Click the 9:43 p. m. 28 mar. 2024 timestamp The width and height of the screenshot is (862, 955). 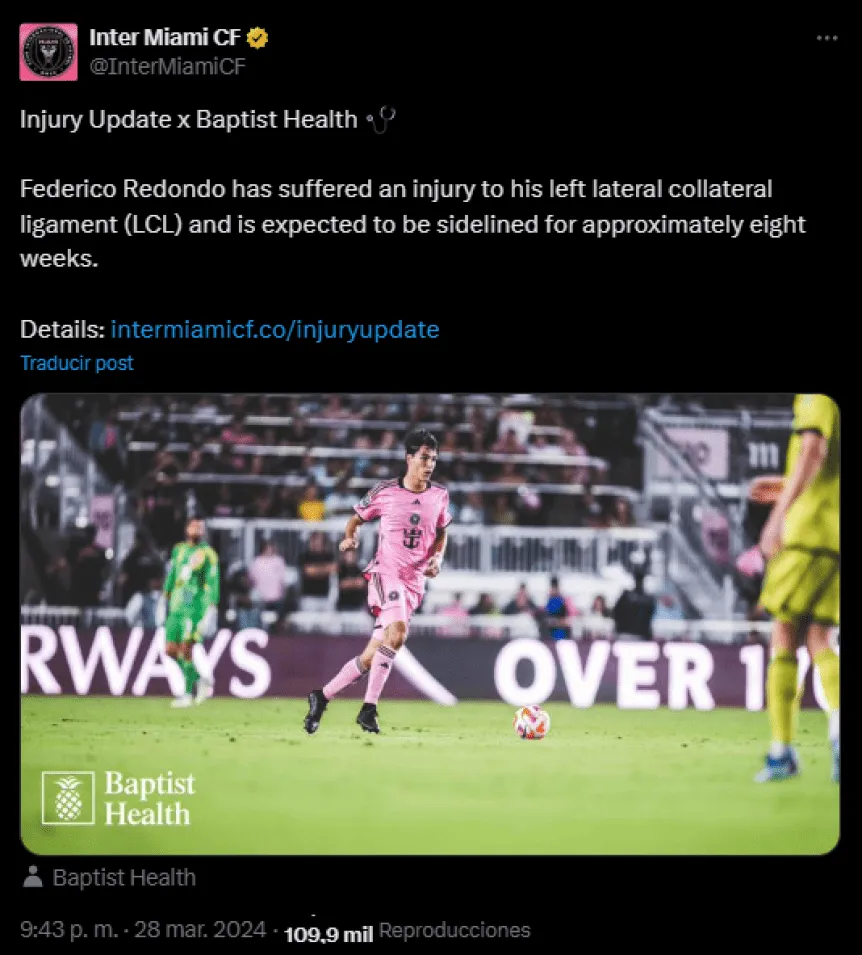143,929
